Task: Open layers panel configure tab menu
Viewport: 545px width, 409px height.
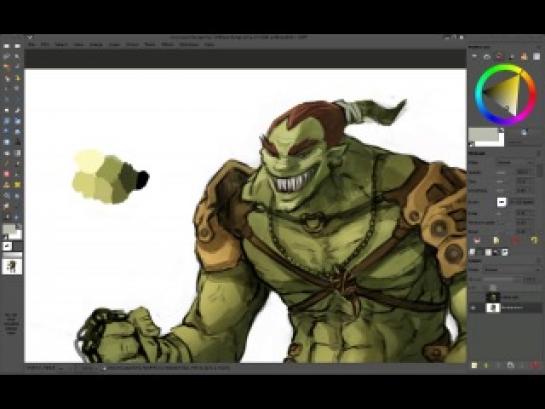Action: point(539,260)
